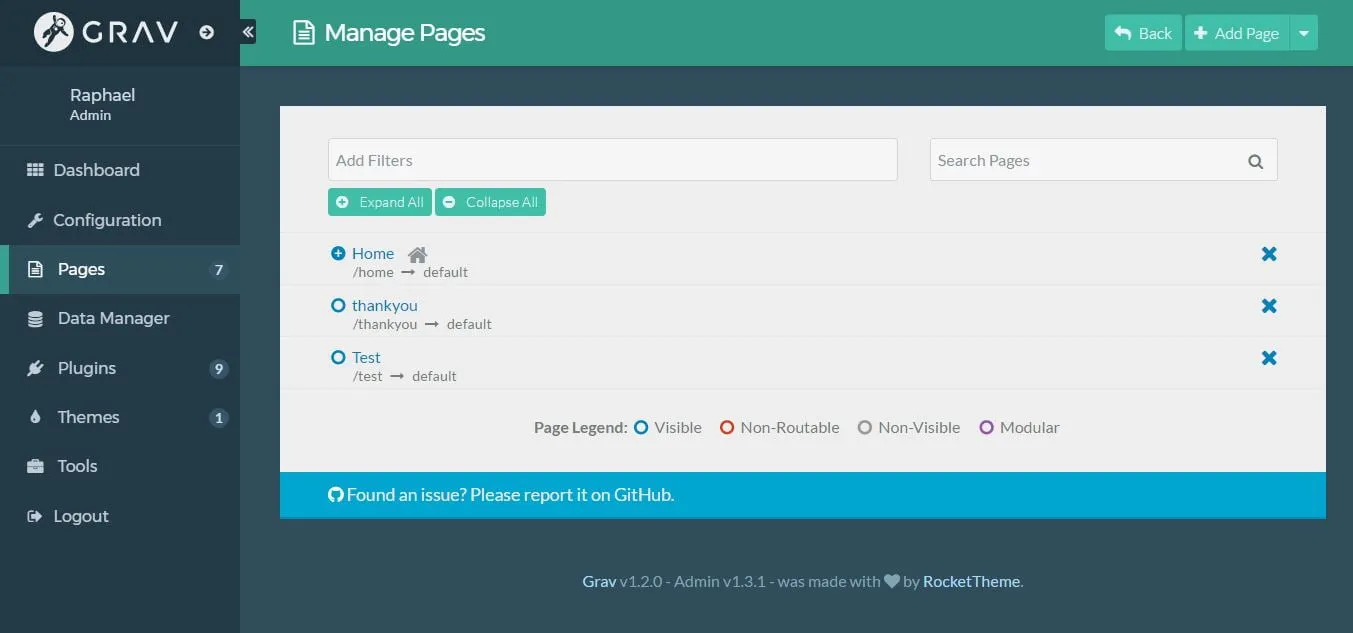This screenshot has height=633, width=1353.
Task: Collapse all pages with Collapse All button
Action: 490,202
